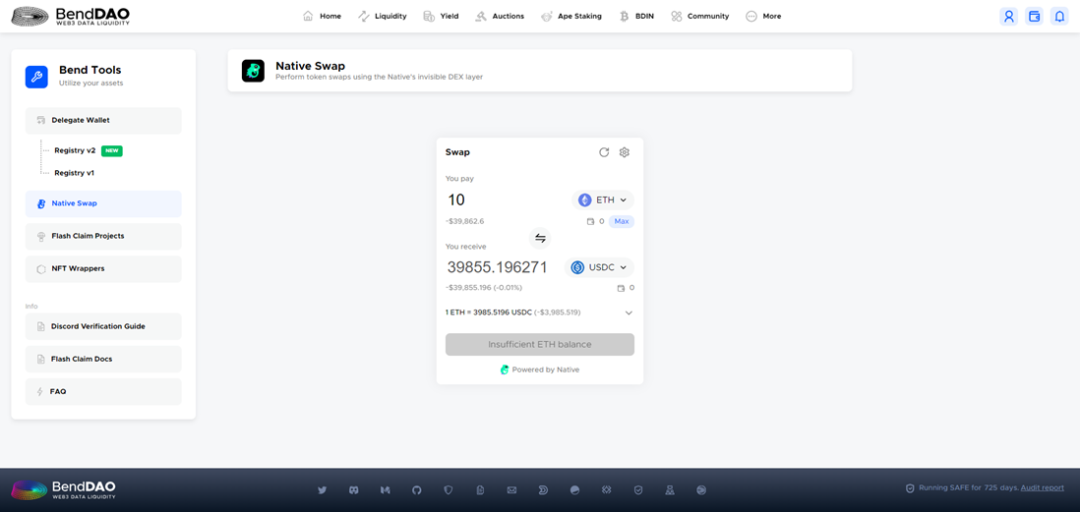The width and height of the screenshot is (1080, 512).
Task: Open notifications bell icon
Action: pos(1059,16)
